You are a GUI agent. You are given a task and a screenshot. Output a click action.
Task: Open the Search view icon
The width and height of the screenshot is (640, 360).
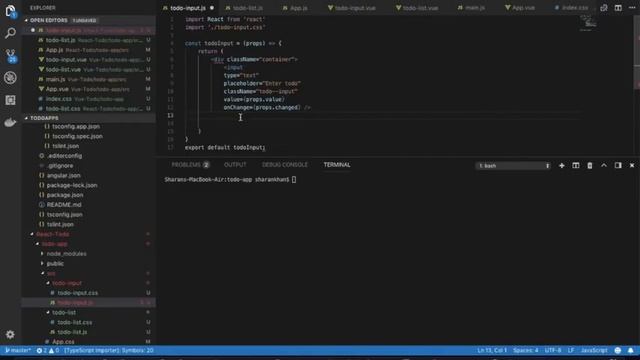(x=10, y=33)
